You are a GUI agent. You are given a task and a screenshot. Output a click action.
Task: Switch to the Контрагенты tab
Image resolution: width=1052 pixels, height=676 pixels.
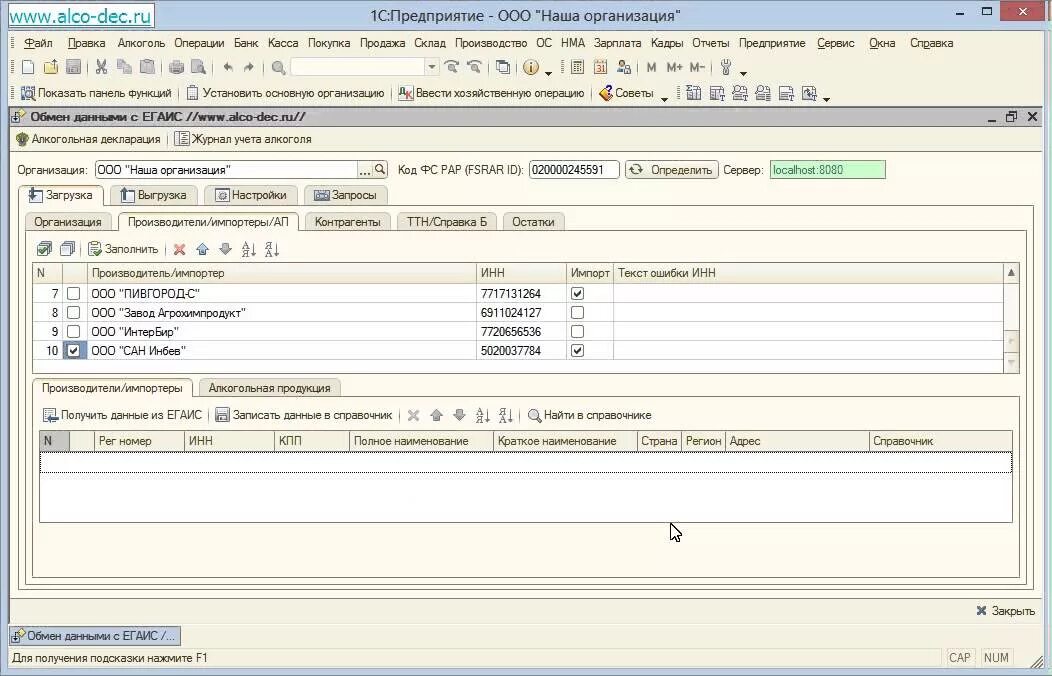(348, 222)
